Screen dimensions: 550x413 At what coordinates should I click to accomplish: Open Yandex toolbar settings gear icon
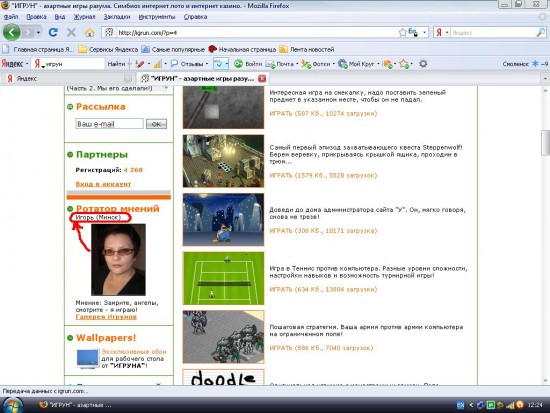423,64
